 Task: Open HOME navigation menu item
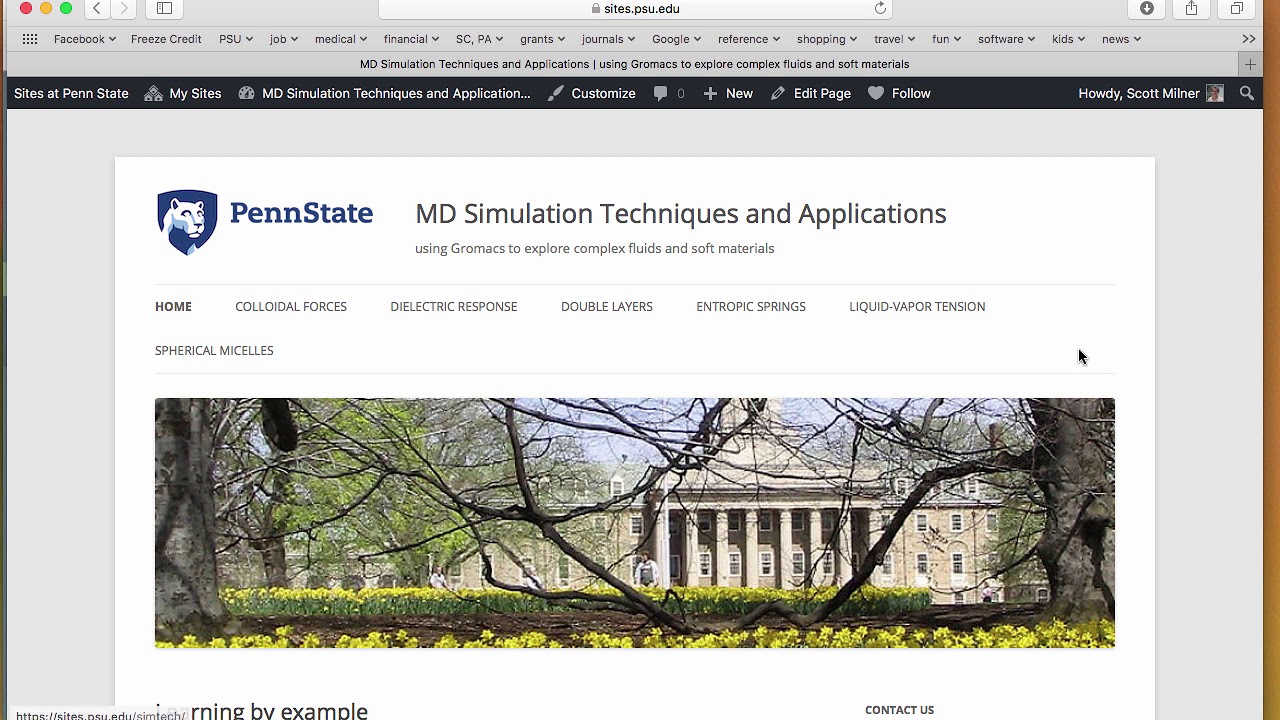tap(173, 307)
